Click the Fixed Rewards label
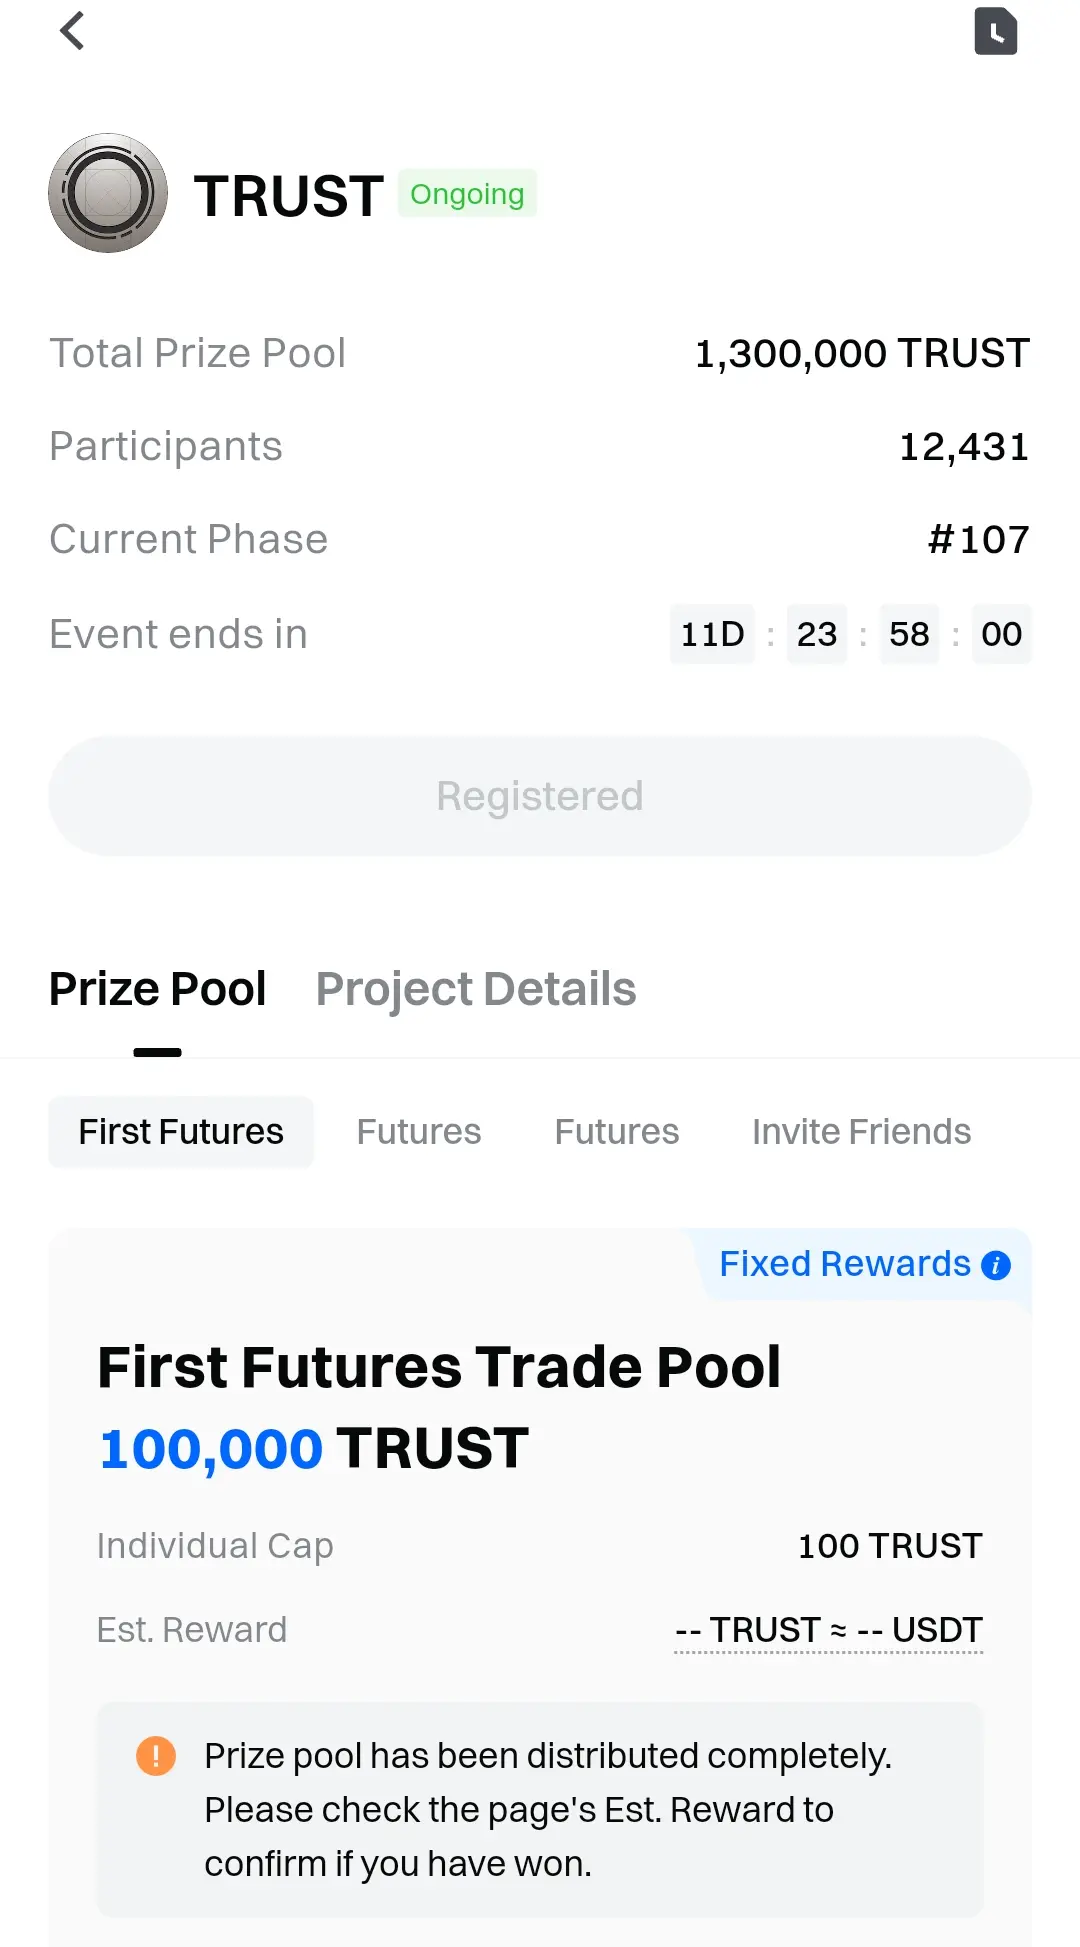 [x=845, y=1264]
